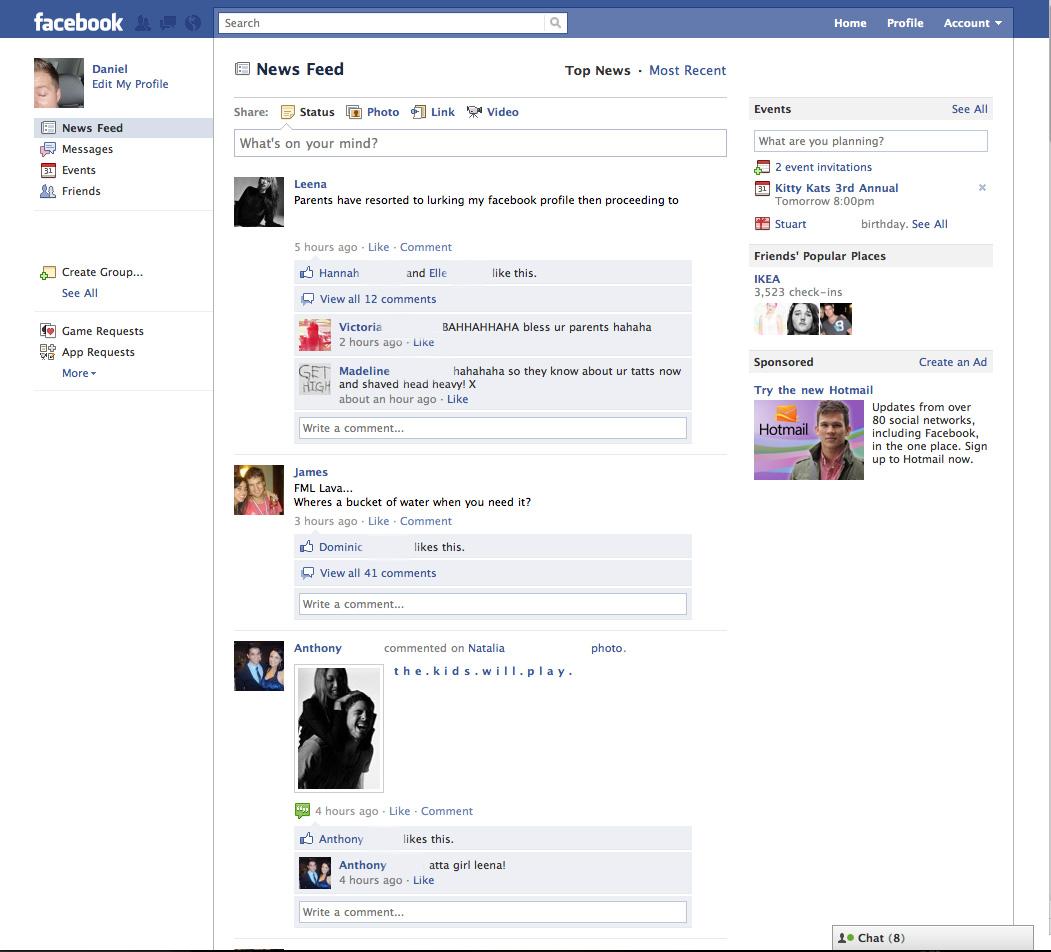
Task: Dismiss Kitty Kats 3rd Annual event
Action: pos(982,188)
